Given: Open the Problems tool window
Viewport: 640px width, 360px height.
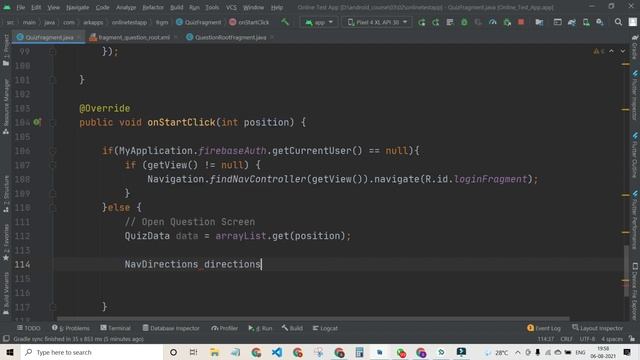Looking at the screenshot, I should tap(71, 328).
